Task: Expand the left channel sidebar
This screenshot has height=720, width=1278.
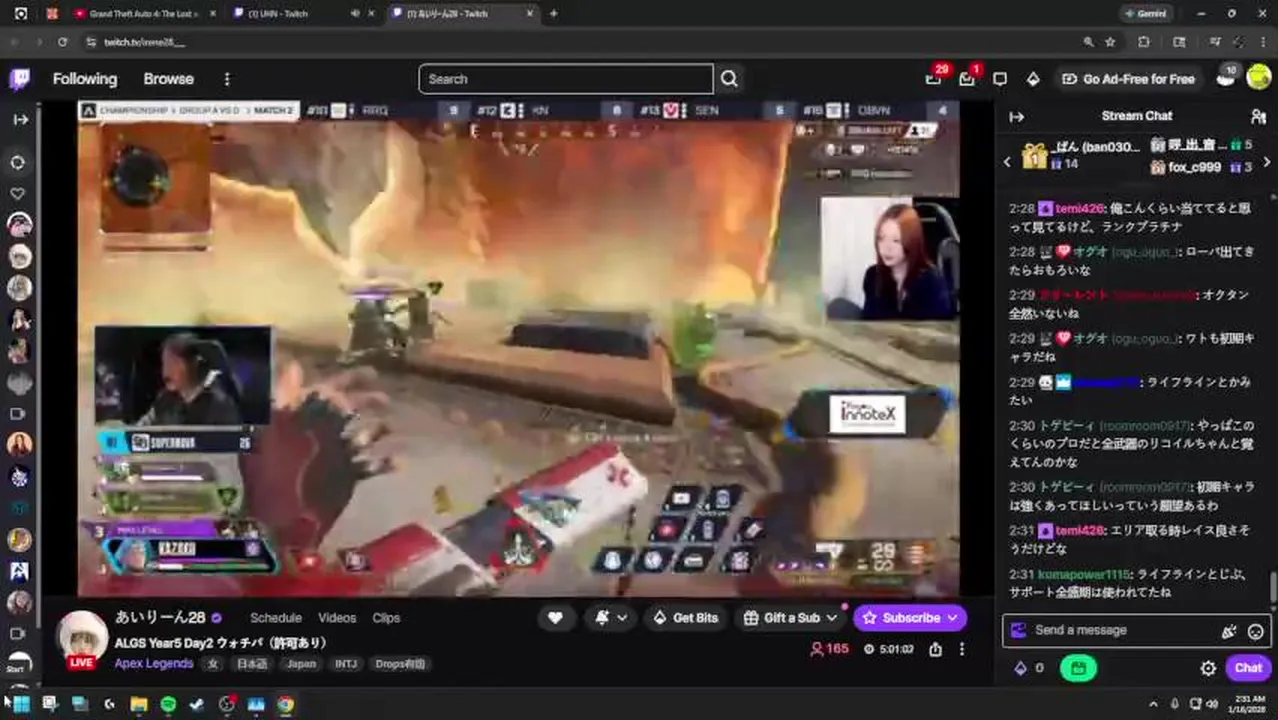Action: [20, 119]
